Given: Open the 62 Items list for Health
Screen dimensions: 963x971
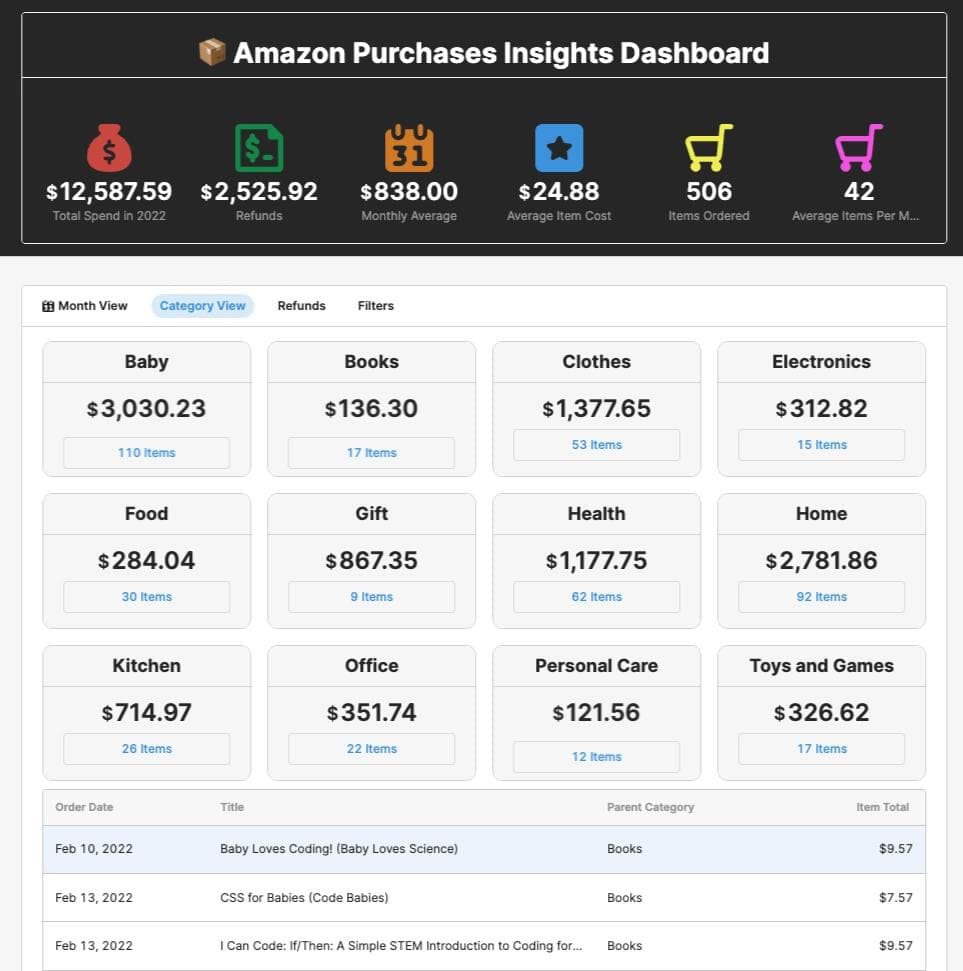Looking at the screenshot, I should (x=596, y=596).
